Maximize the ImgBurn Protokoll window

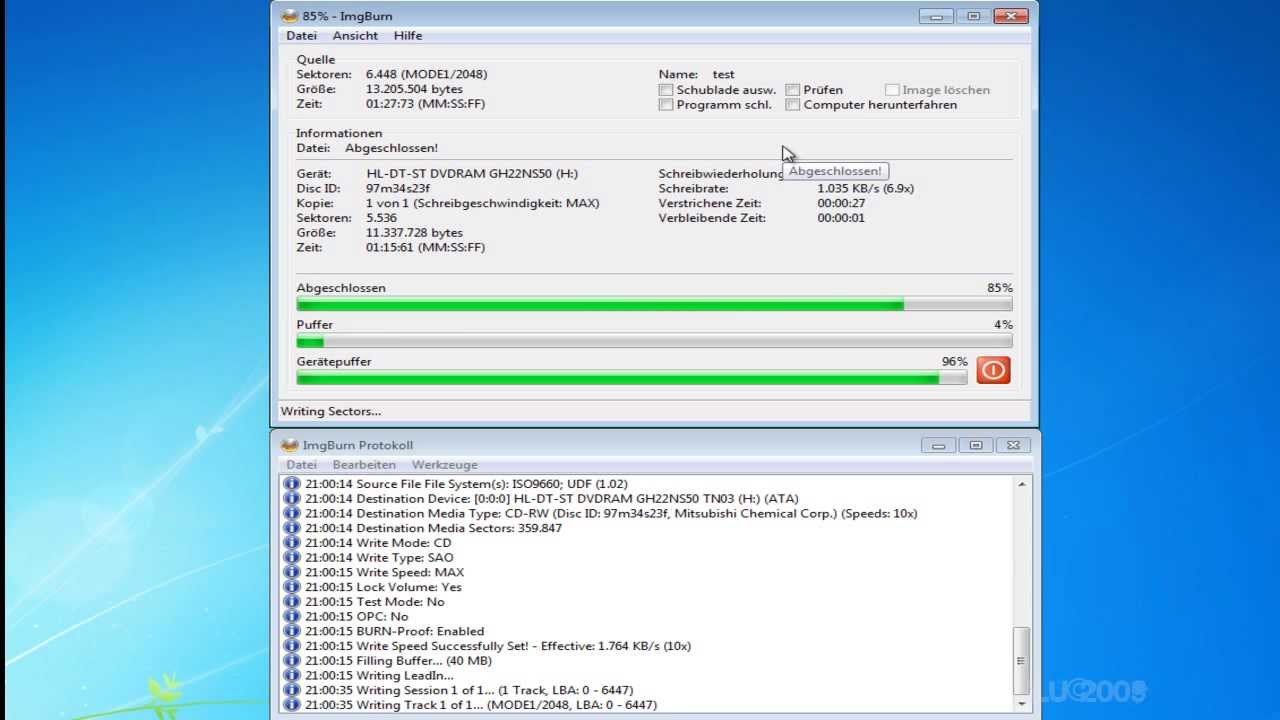(x=976, y=445)
